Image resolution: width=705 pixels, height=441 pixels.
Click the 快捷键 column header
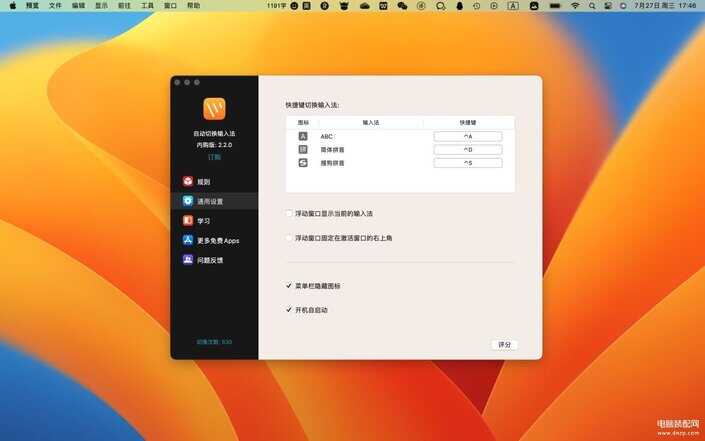tap(468, 122)
